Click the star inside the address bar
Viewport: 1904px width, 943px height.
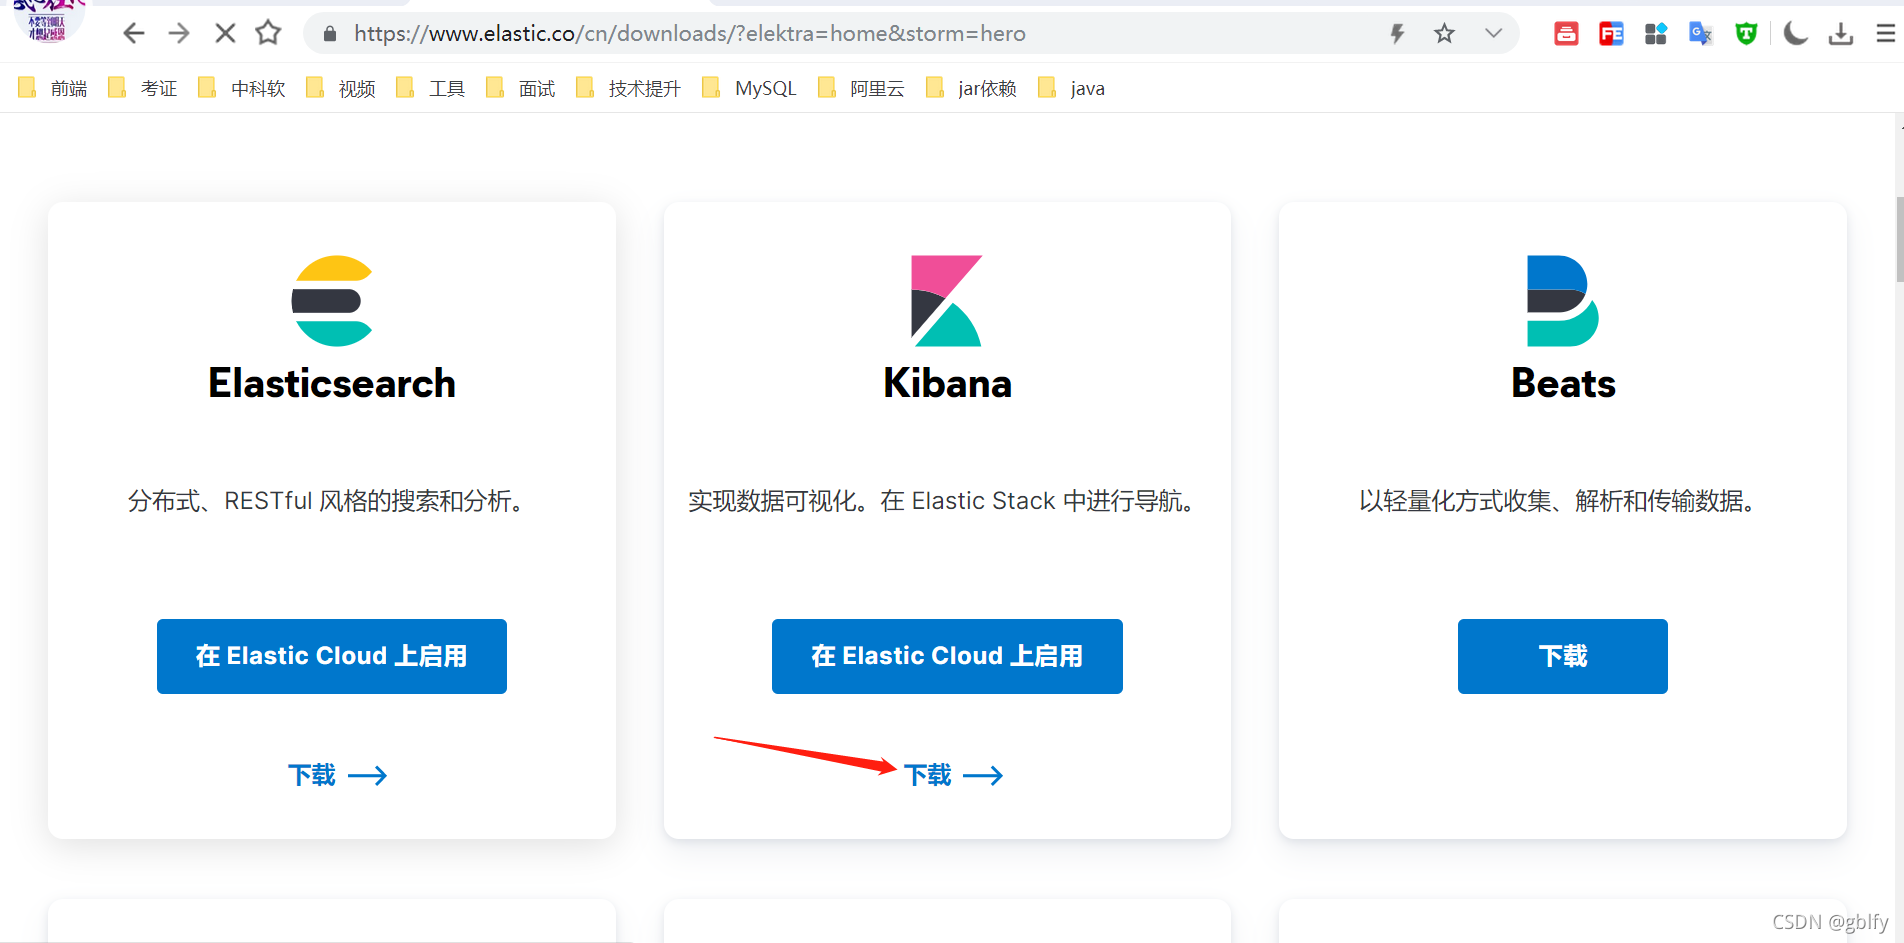click(x=1444, y=34)
